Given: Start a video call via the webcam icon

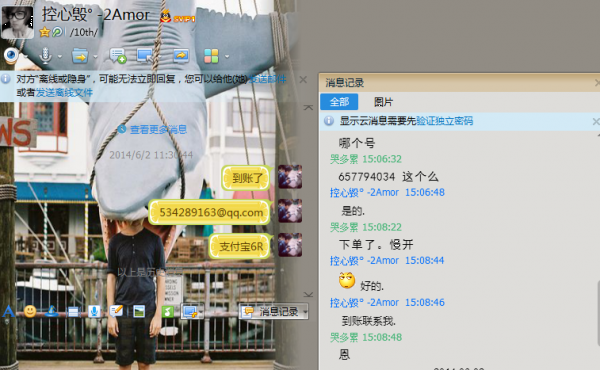Looking at the screenshot, I should coord(11,56).
